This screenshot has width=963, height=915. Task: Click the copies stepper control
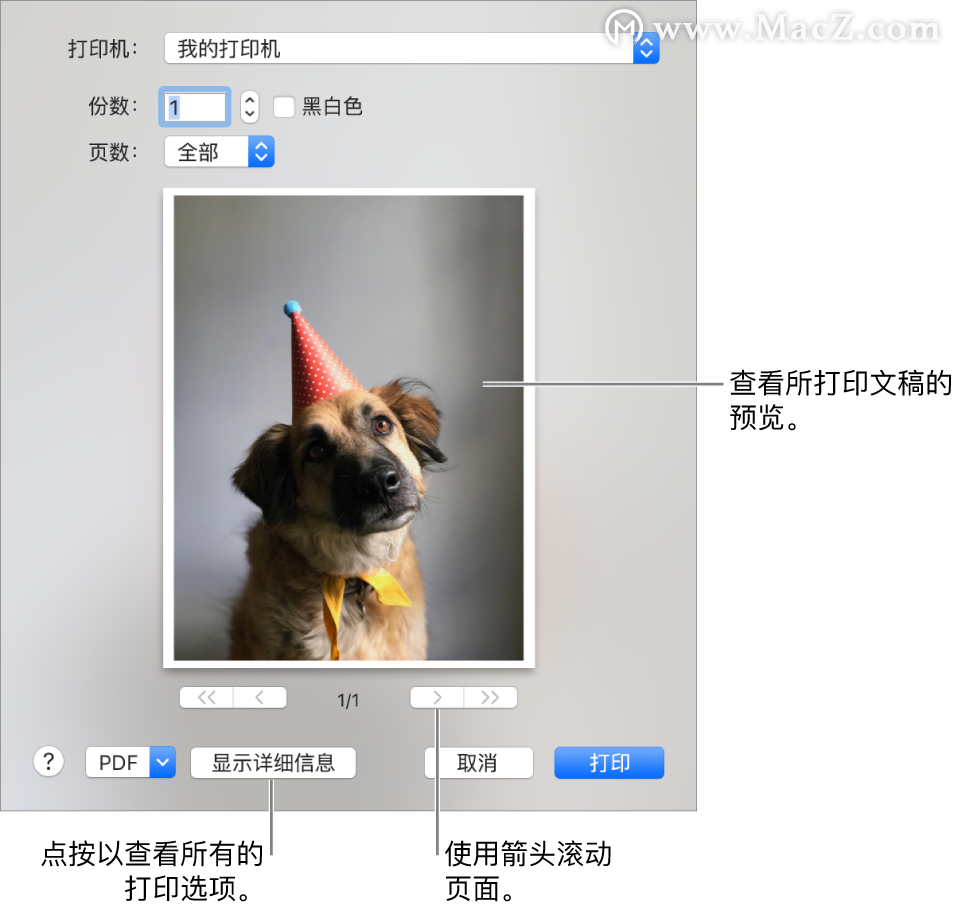[x=249, y=107]
